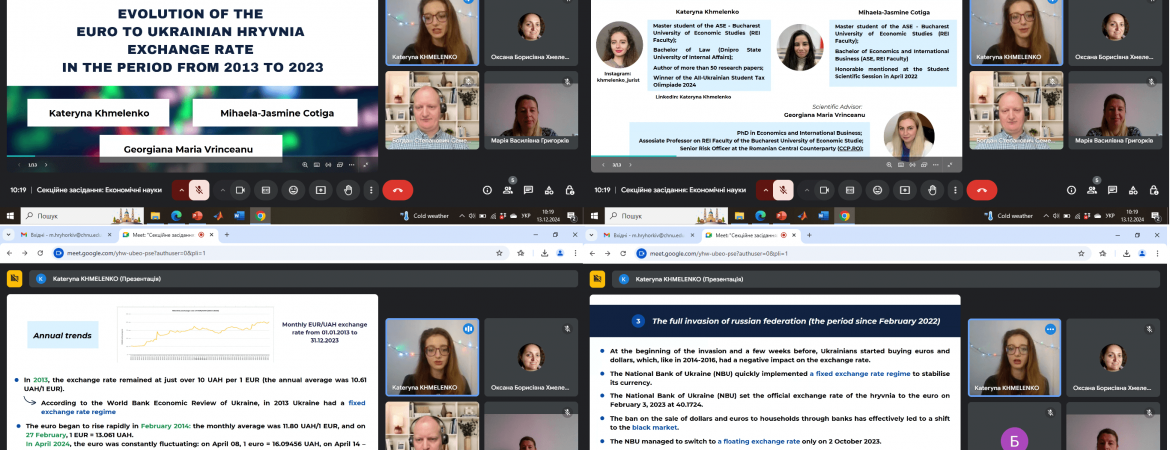Send emoji reaction in presenter-bios Meet window
Screen dimensions: 1170x450
pos(878,190)
